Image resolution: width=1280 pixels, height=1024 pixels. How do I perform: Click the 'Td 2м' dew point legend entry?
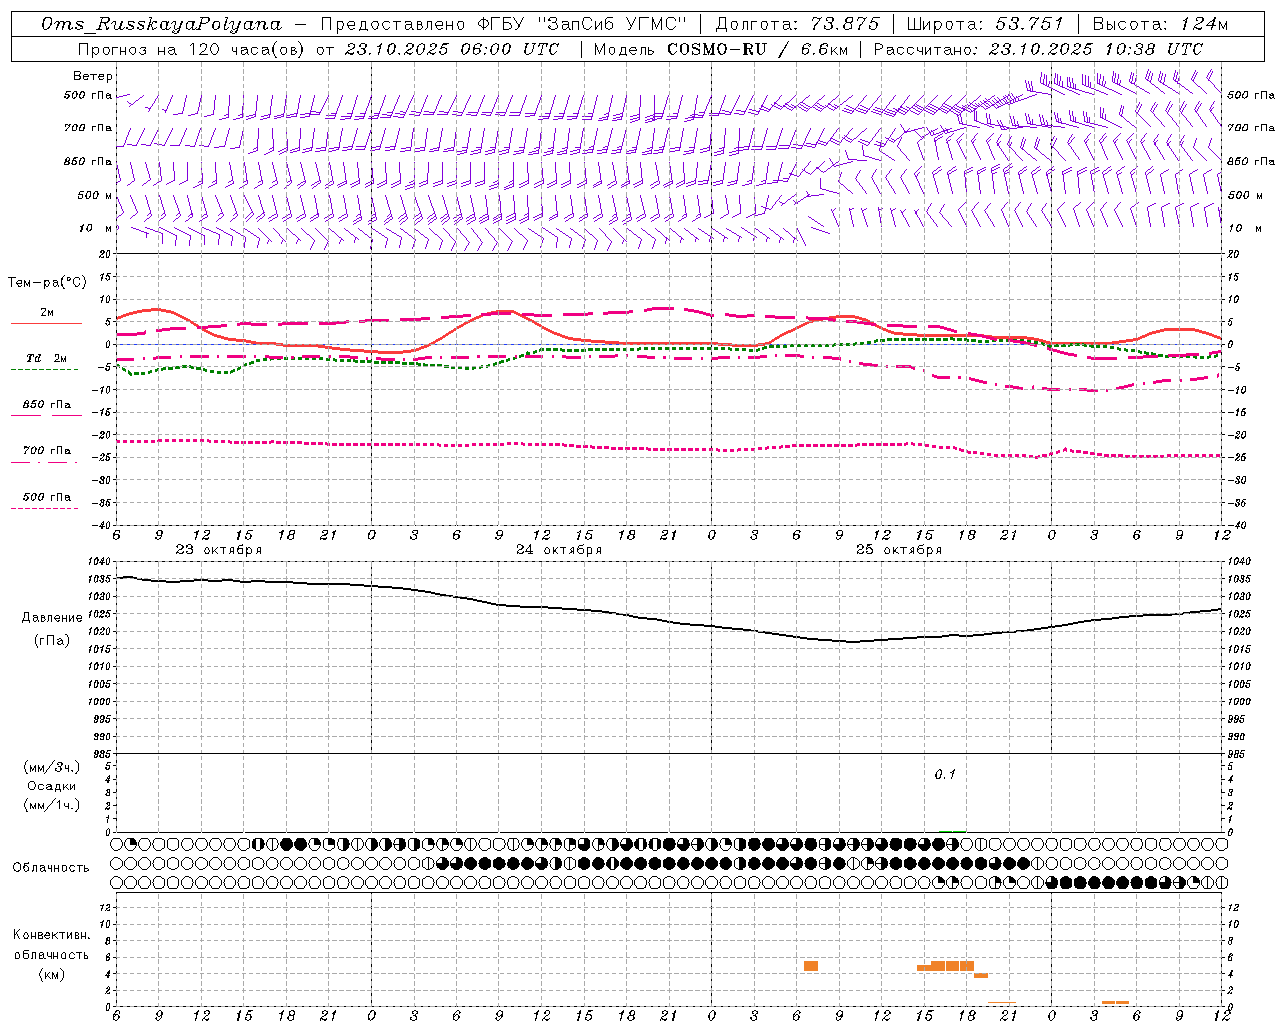[x=47, y=358]
